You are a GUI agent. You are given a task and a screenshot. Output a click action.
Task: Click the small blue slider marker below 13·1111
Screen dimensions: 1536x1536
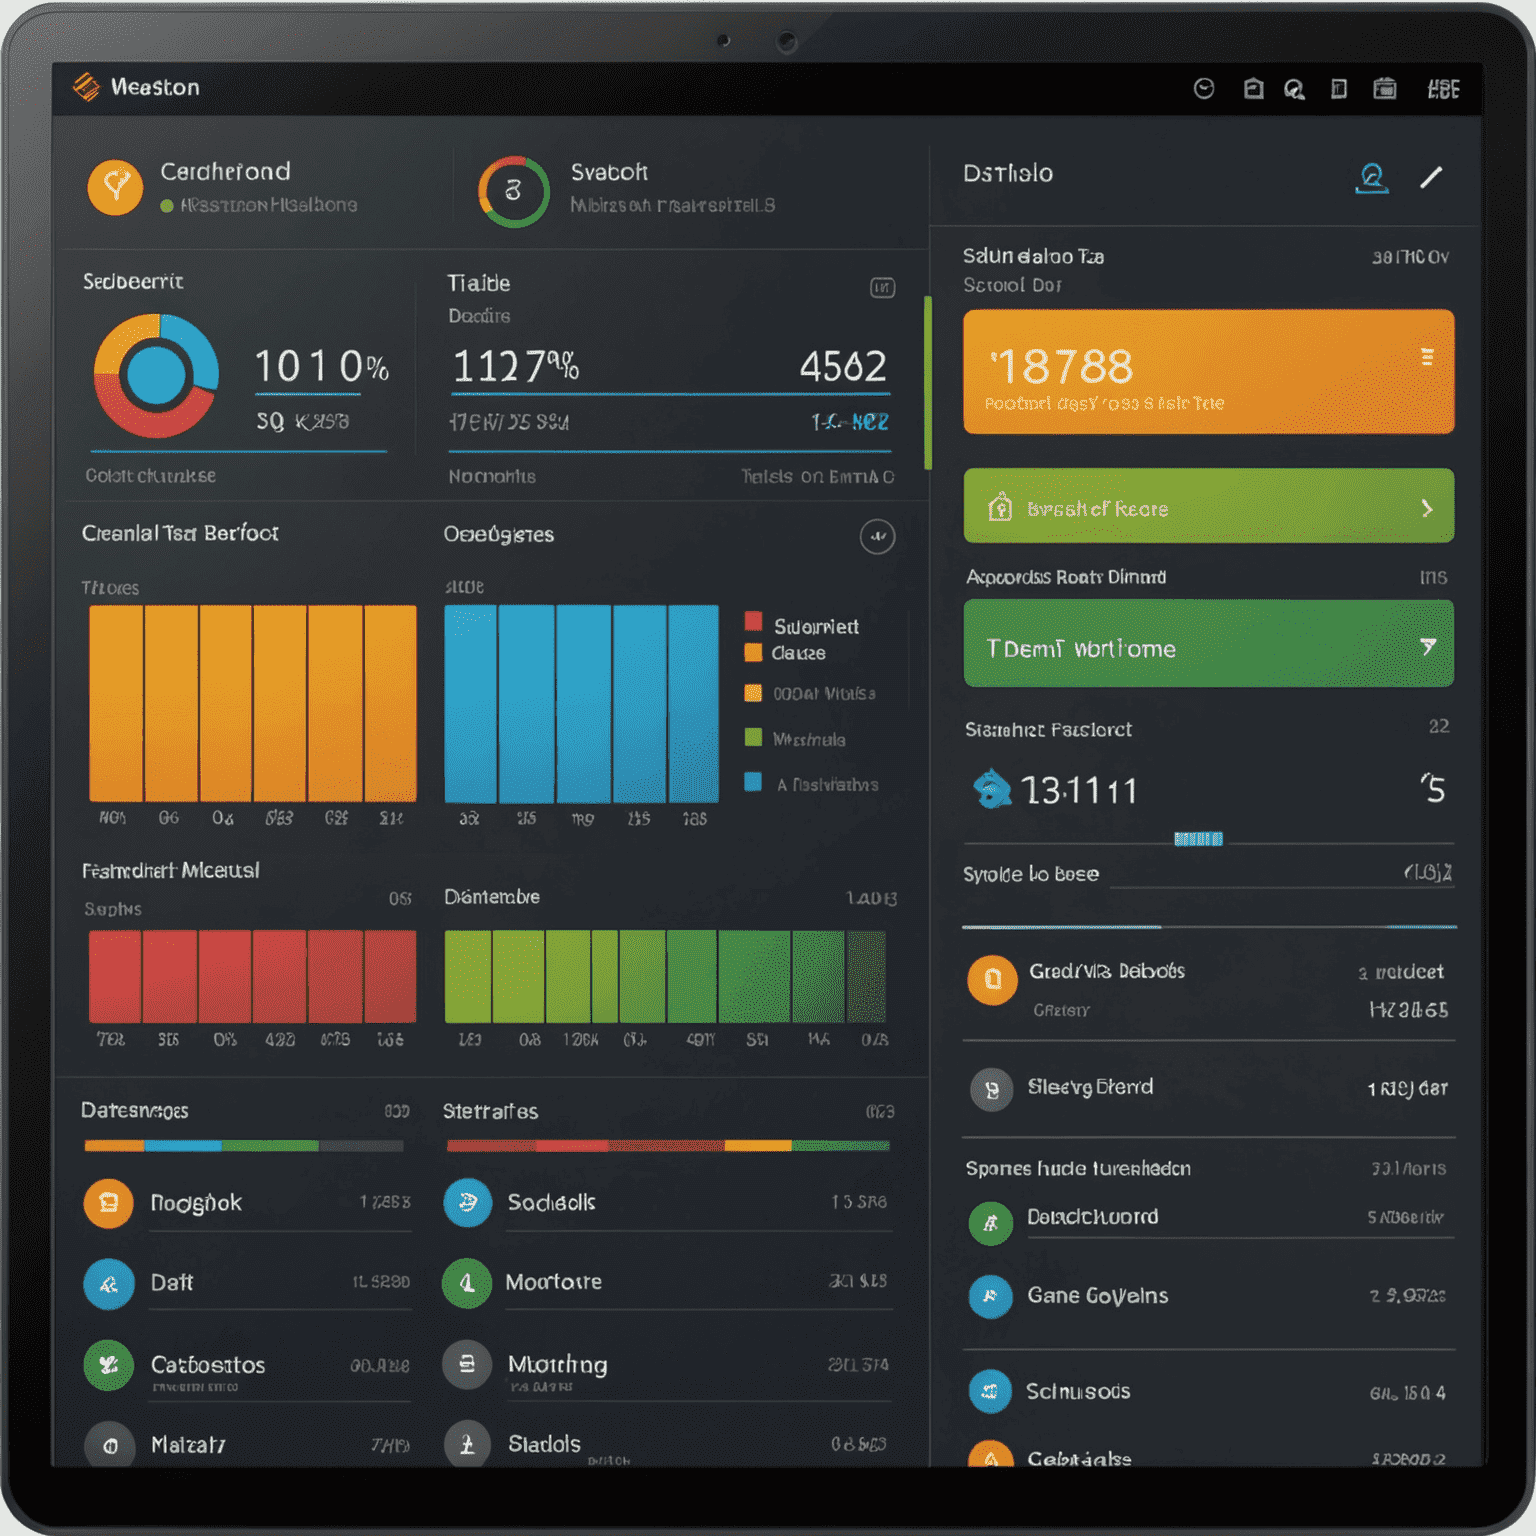(1198, 839)
